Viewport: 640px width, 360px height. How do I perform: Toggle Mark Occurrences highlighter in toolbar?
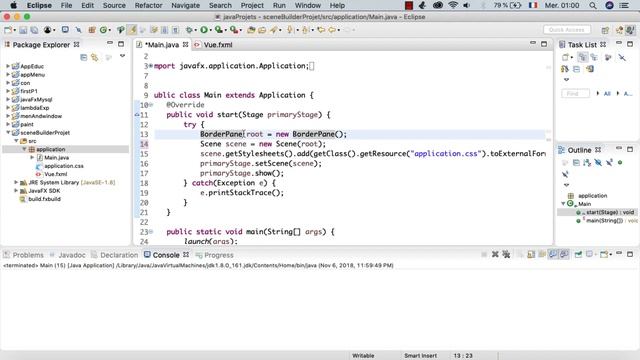(x=132, y=30)
